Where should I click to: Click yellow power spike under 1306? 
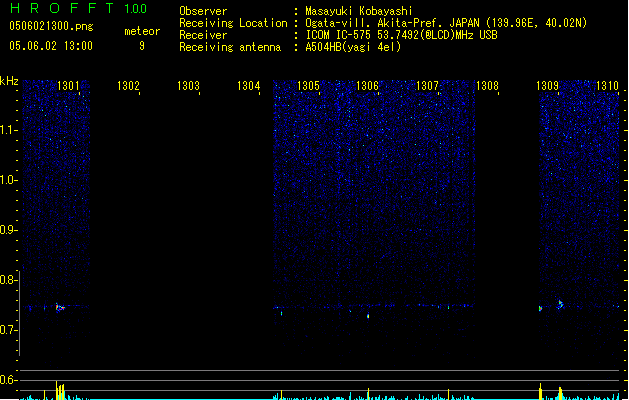coord(368,394)
